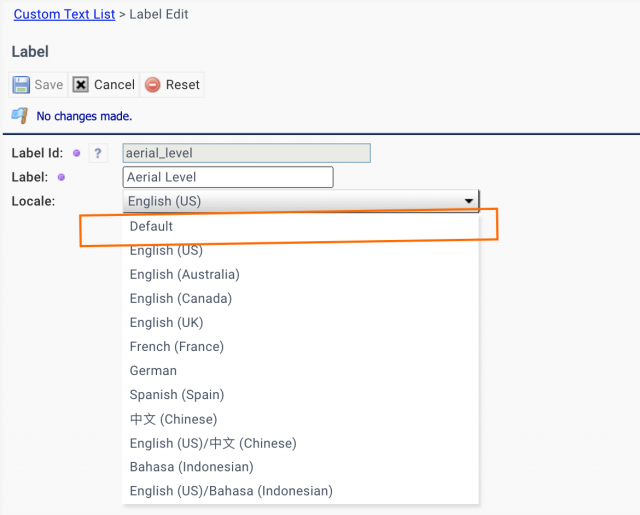Click the purple required dot next to Label
The height and width of the screenshot is (515, 640).
61,177
